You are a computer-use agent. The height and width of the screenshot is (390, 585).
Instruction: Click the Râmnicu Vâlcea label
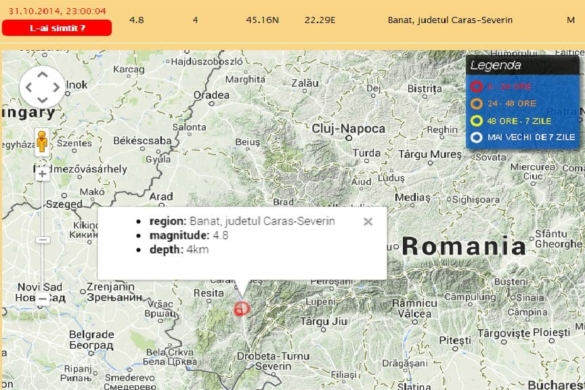point(414,308)
